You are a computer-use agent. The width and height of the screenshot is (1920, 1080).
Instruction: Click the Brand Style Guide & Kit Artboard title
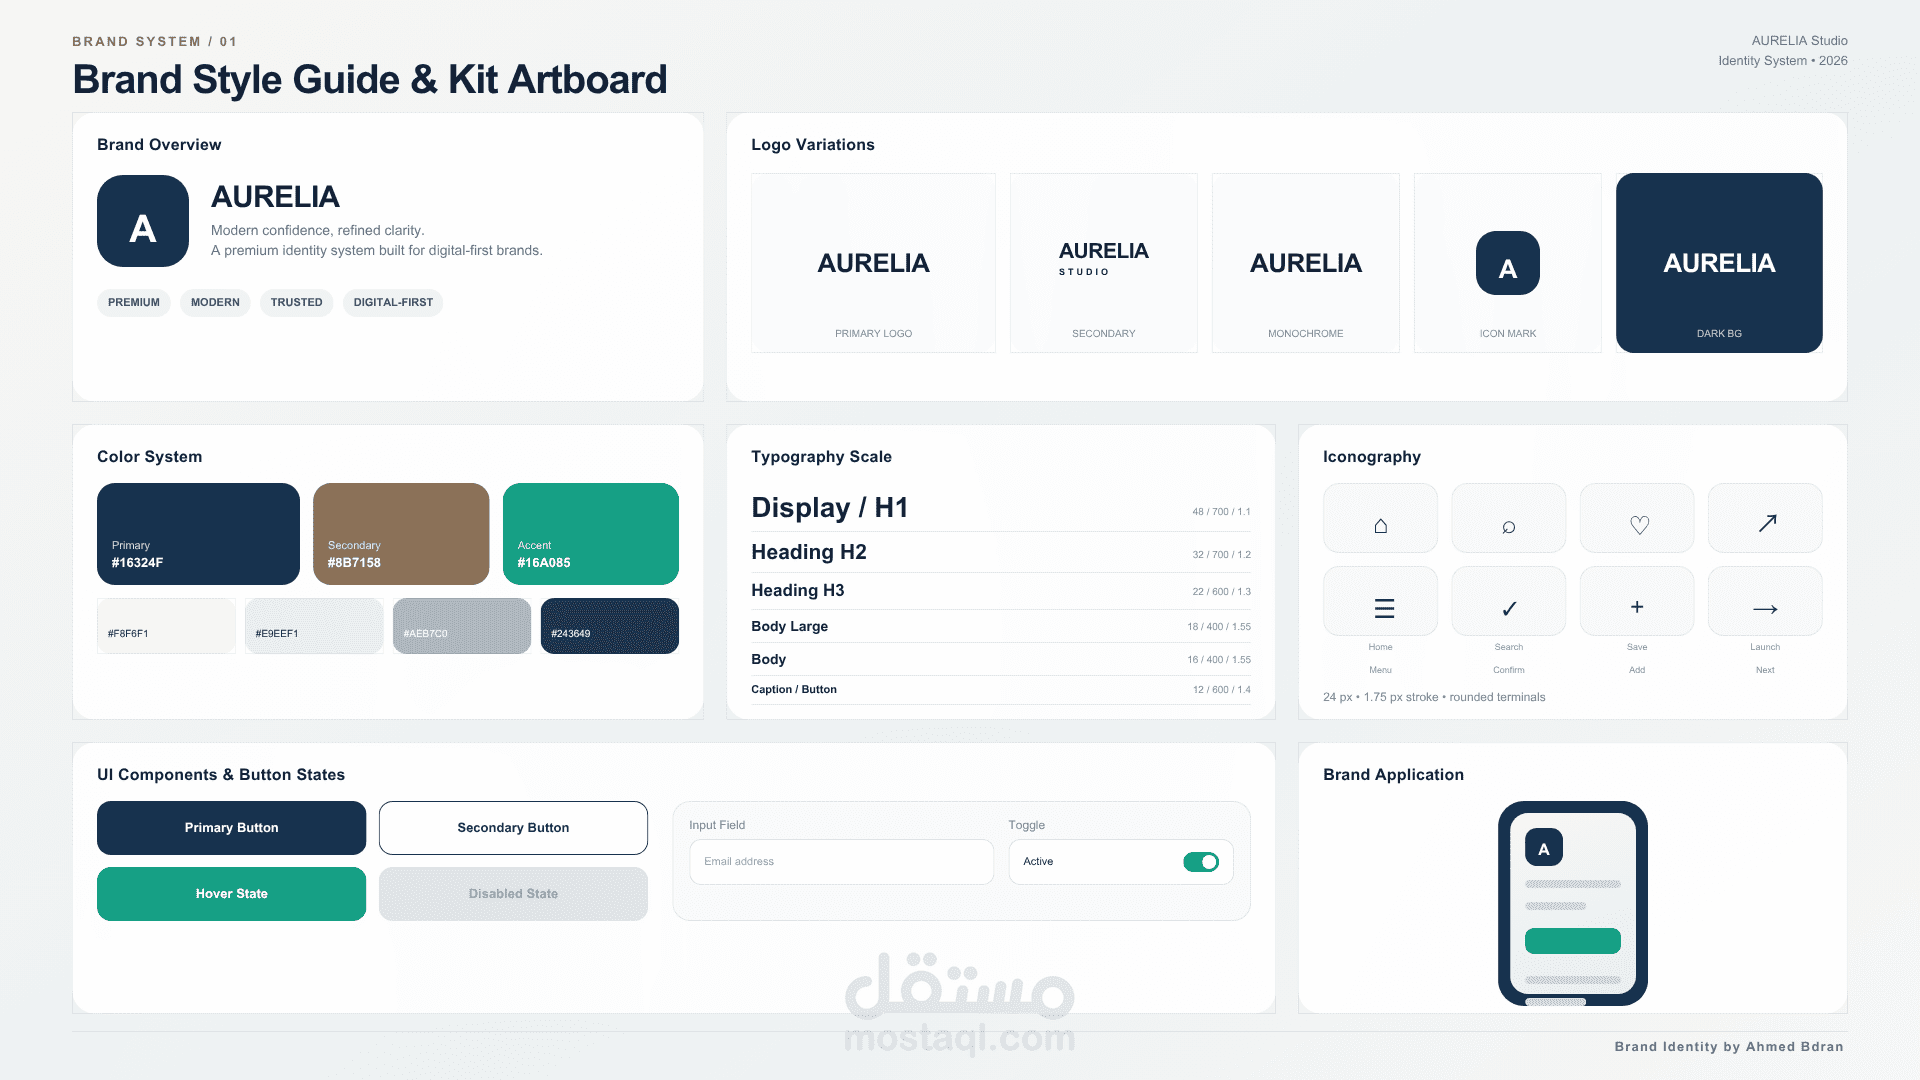pyautogui.click(x=370, y=80)
